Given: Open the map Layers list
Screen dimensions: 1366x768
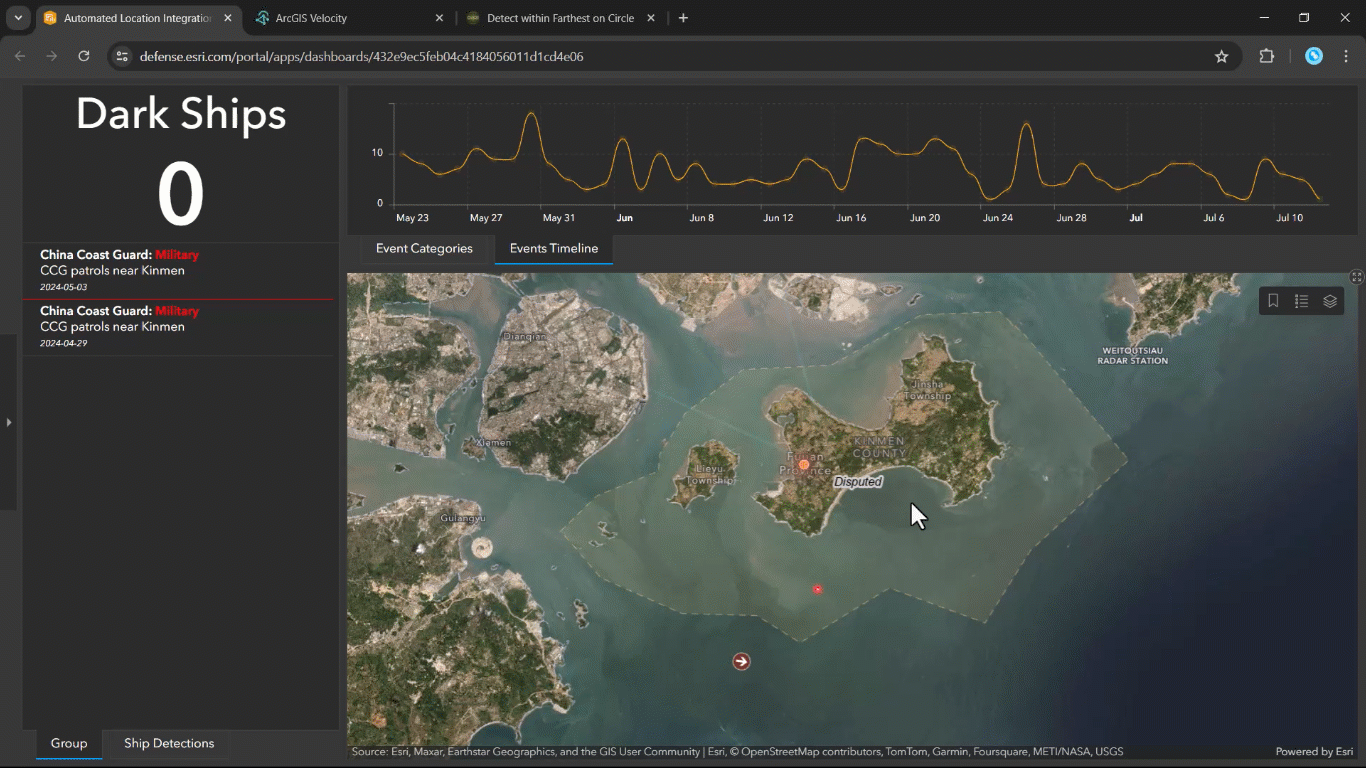Looking at the screenshot, I should tap(1330, 301).
